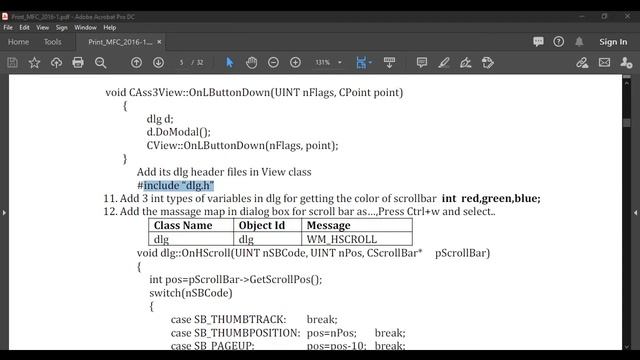Click the stamp tool icon
Screen dimensions: 640x360
(x=488, y=62)
